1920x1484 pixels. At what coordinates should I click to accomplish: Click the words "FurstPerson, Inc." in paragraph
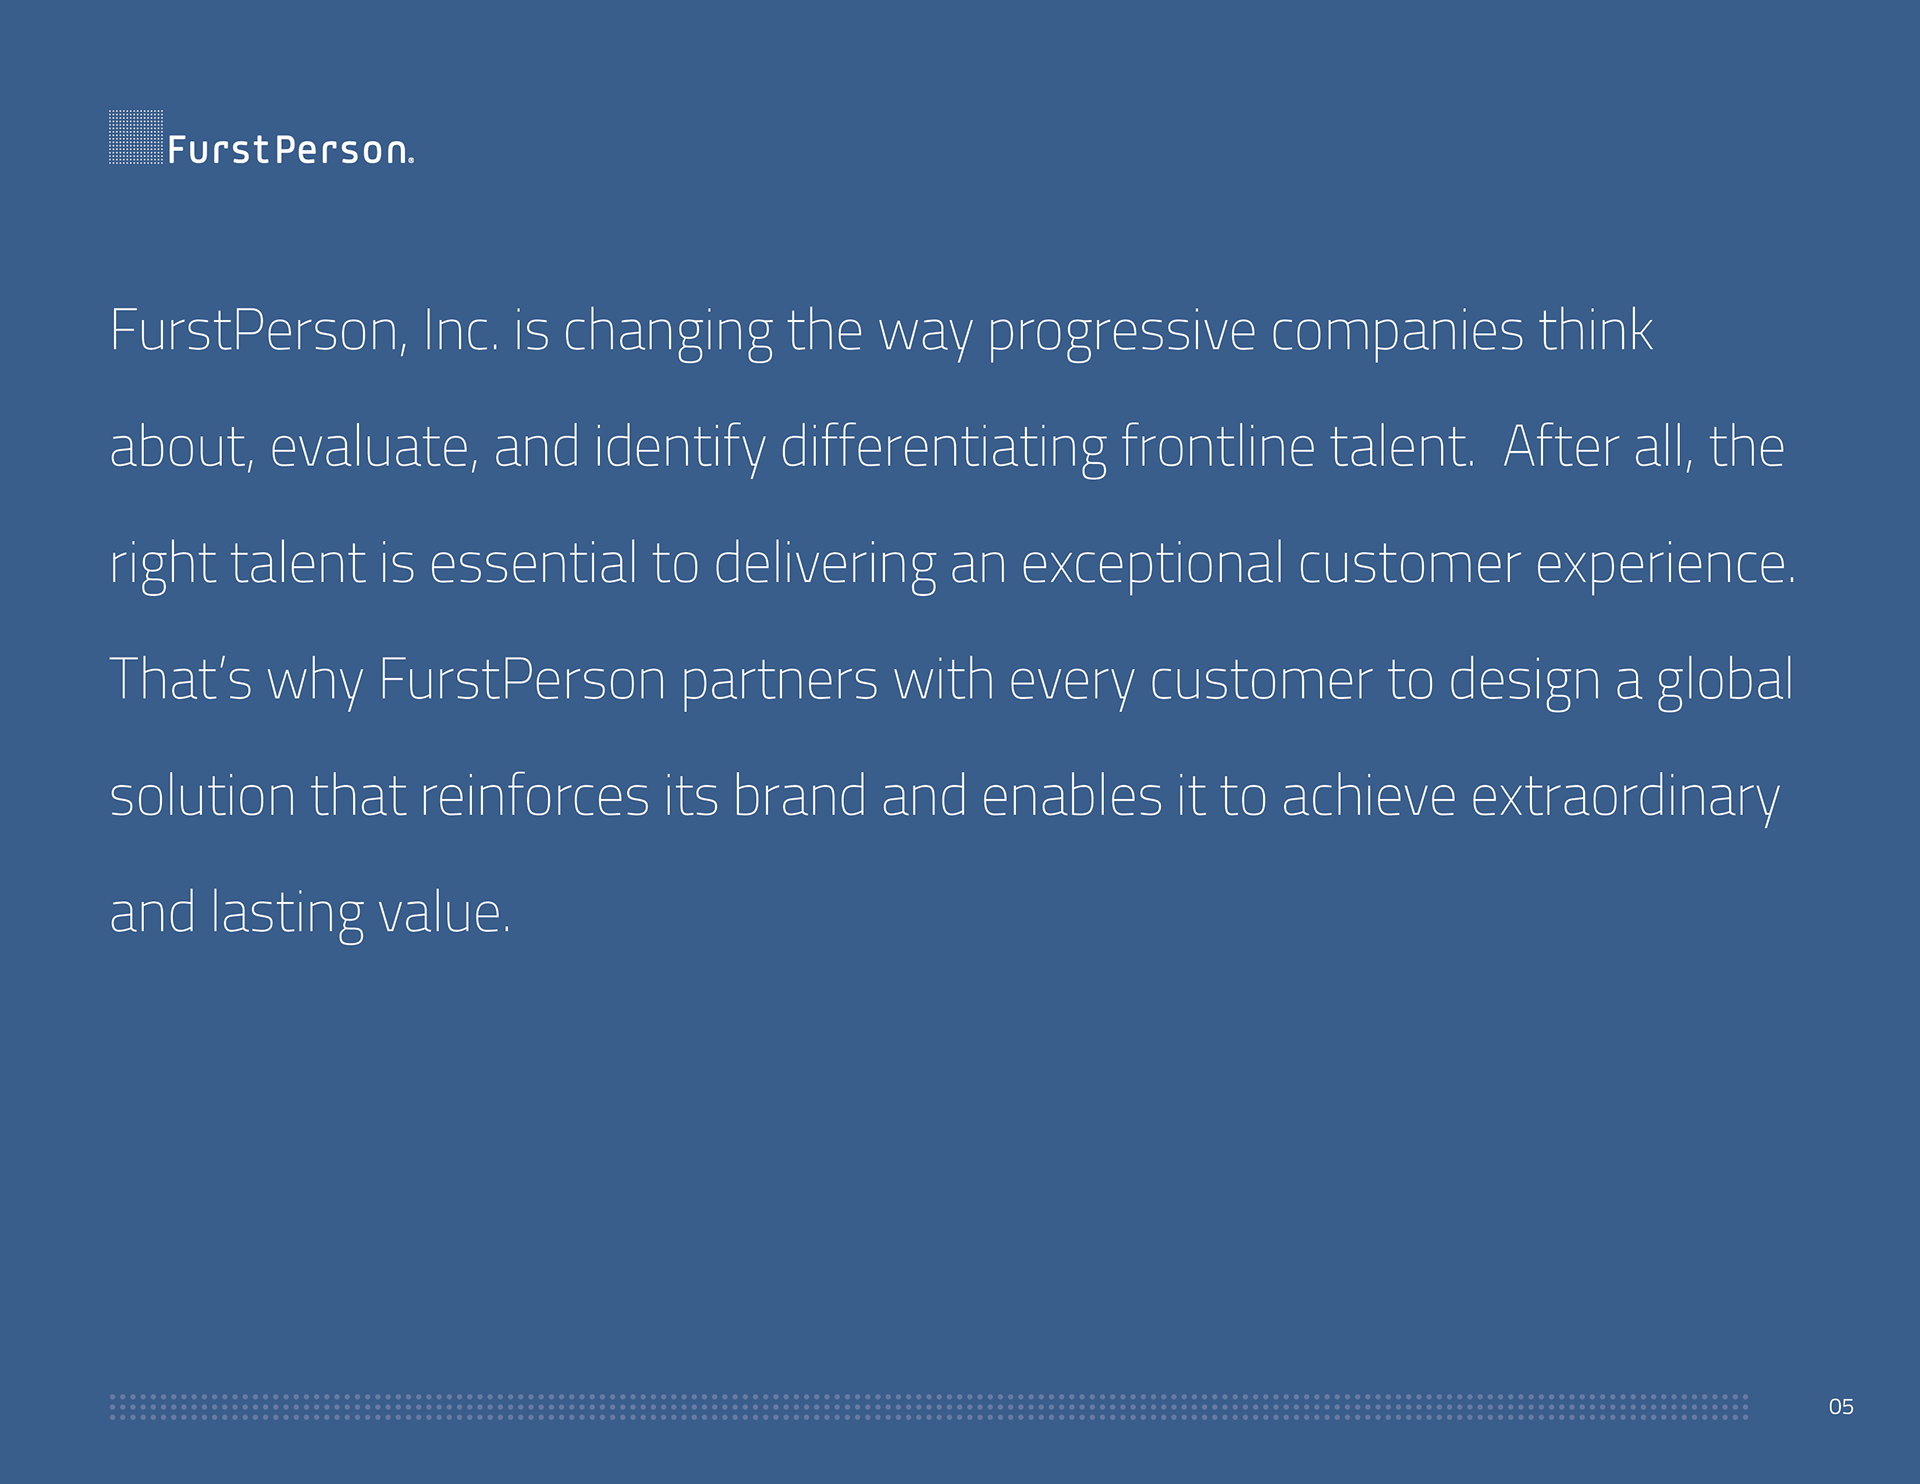(304, 331)
